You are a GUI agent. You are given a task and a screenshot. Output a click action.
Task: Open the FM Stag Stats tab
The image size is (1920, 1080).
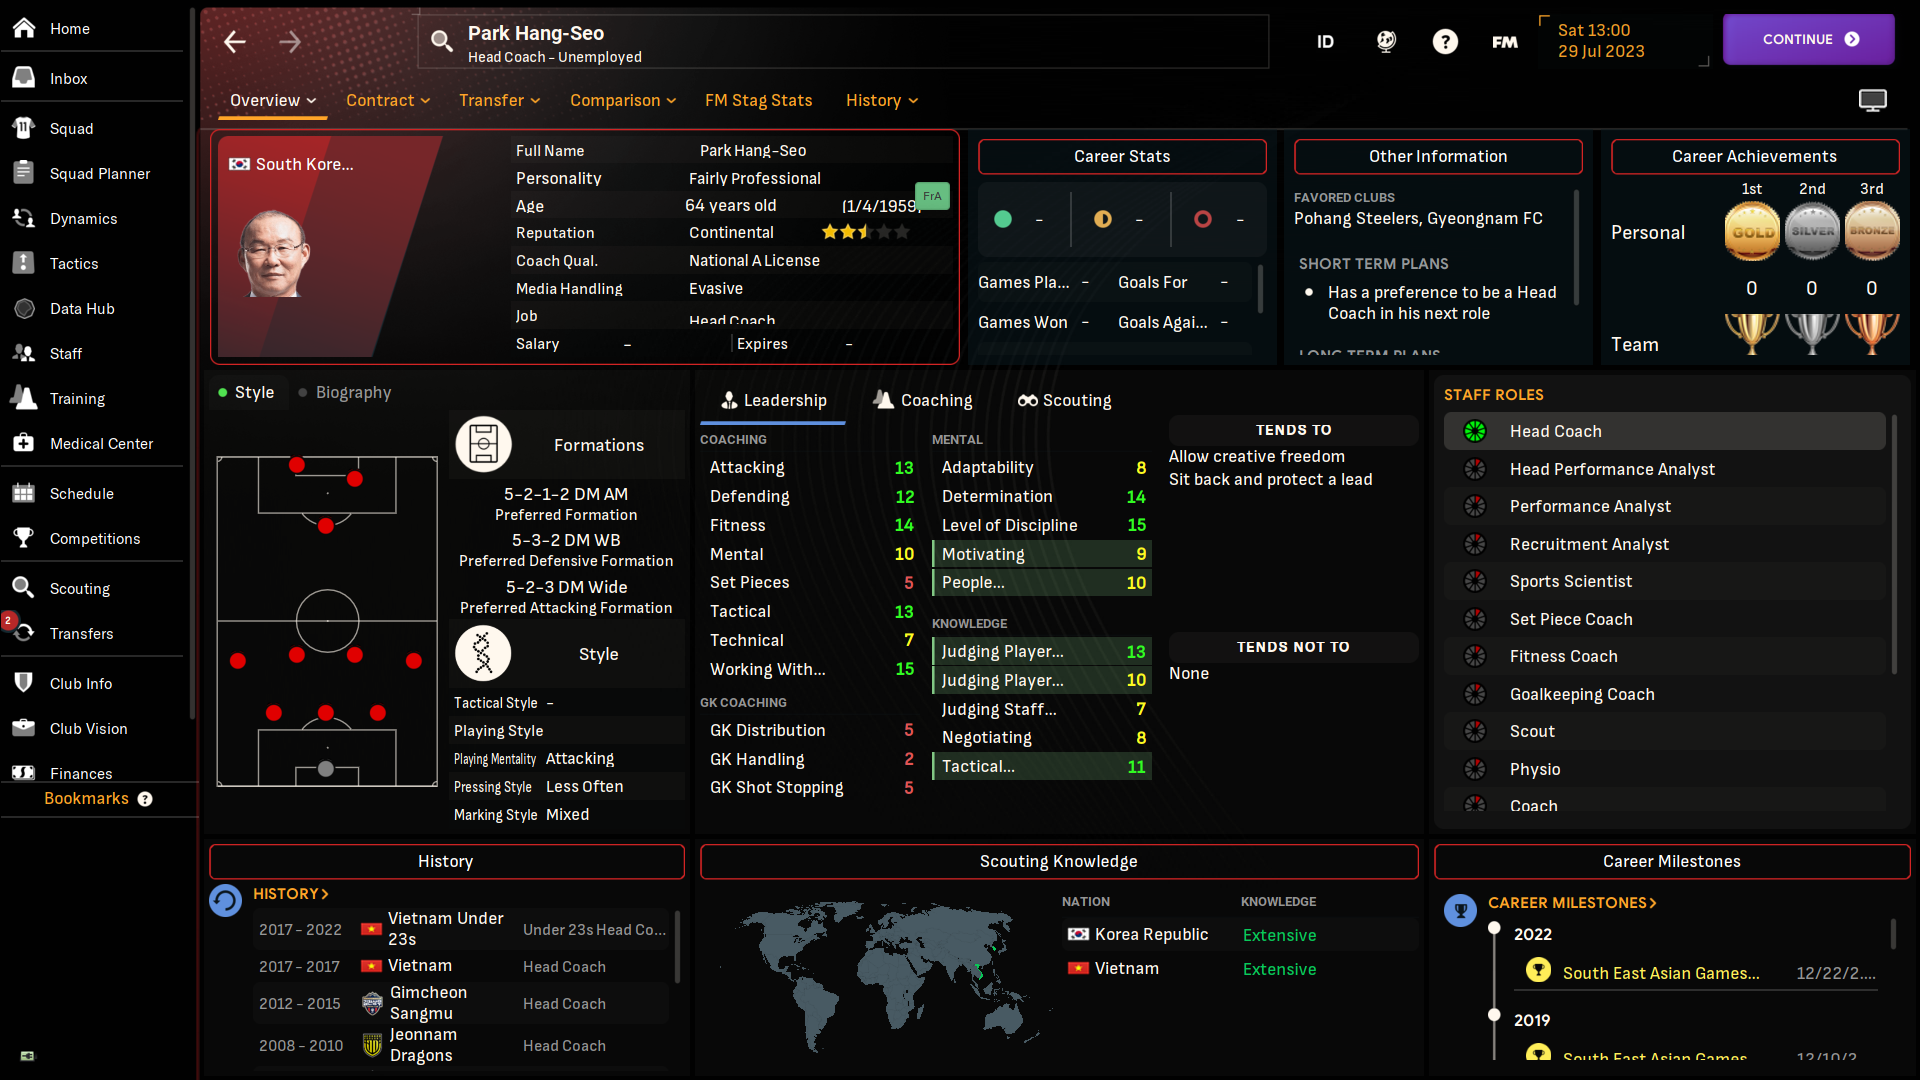pos(758,100)
